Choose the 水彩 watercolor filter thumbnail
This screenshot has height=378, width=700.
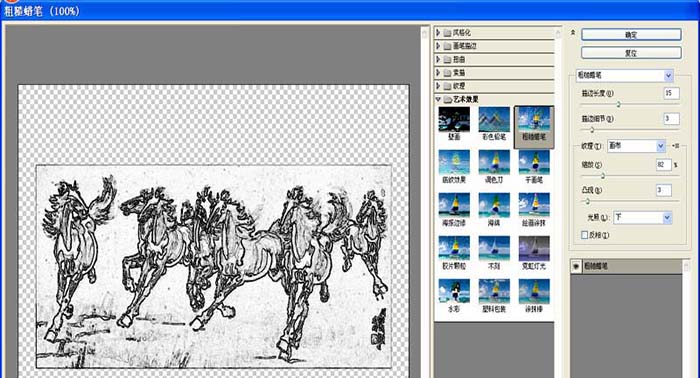(454, 291)
